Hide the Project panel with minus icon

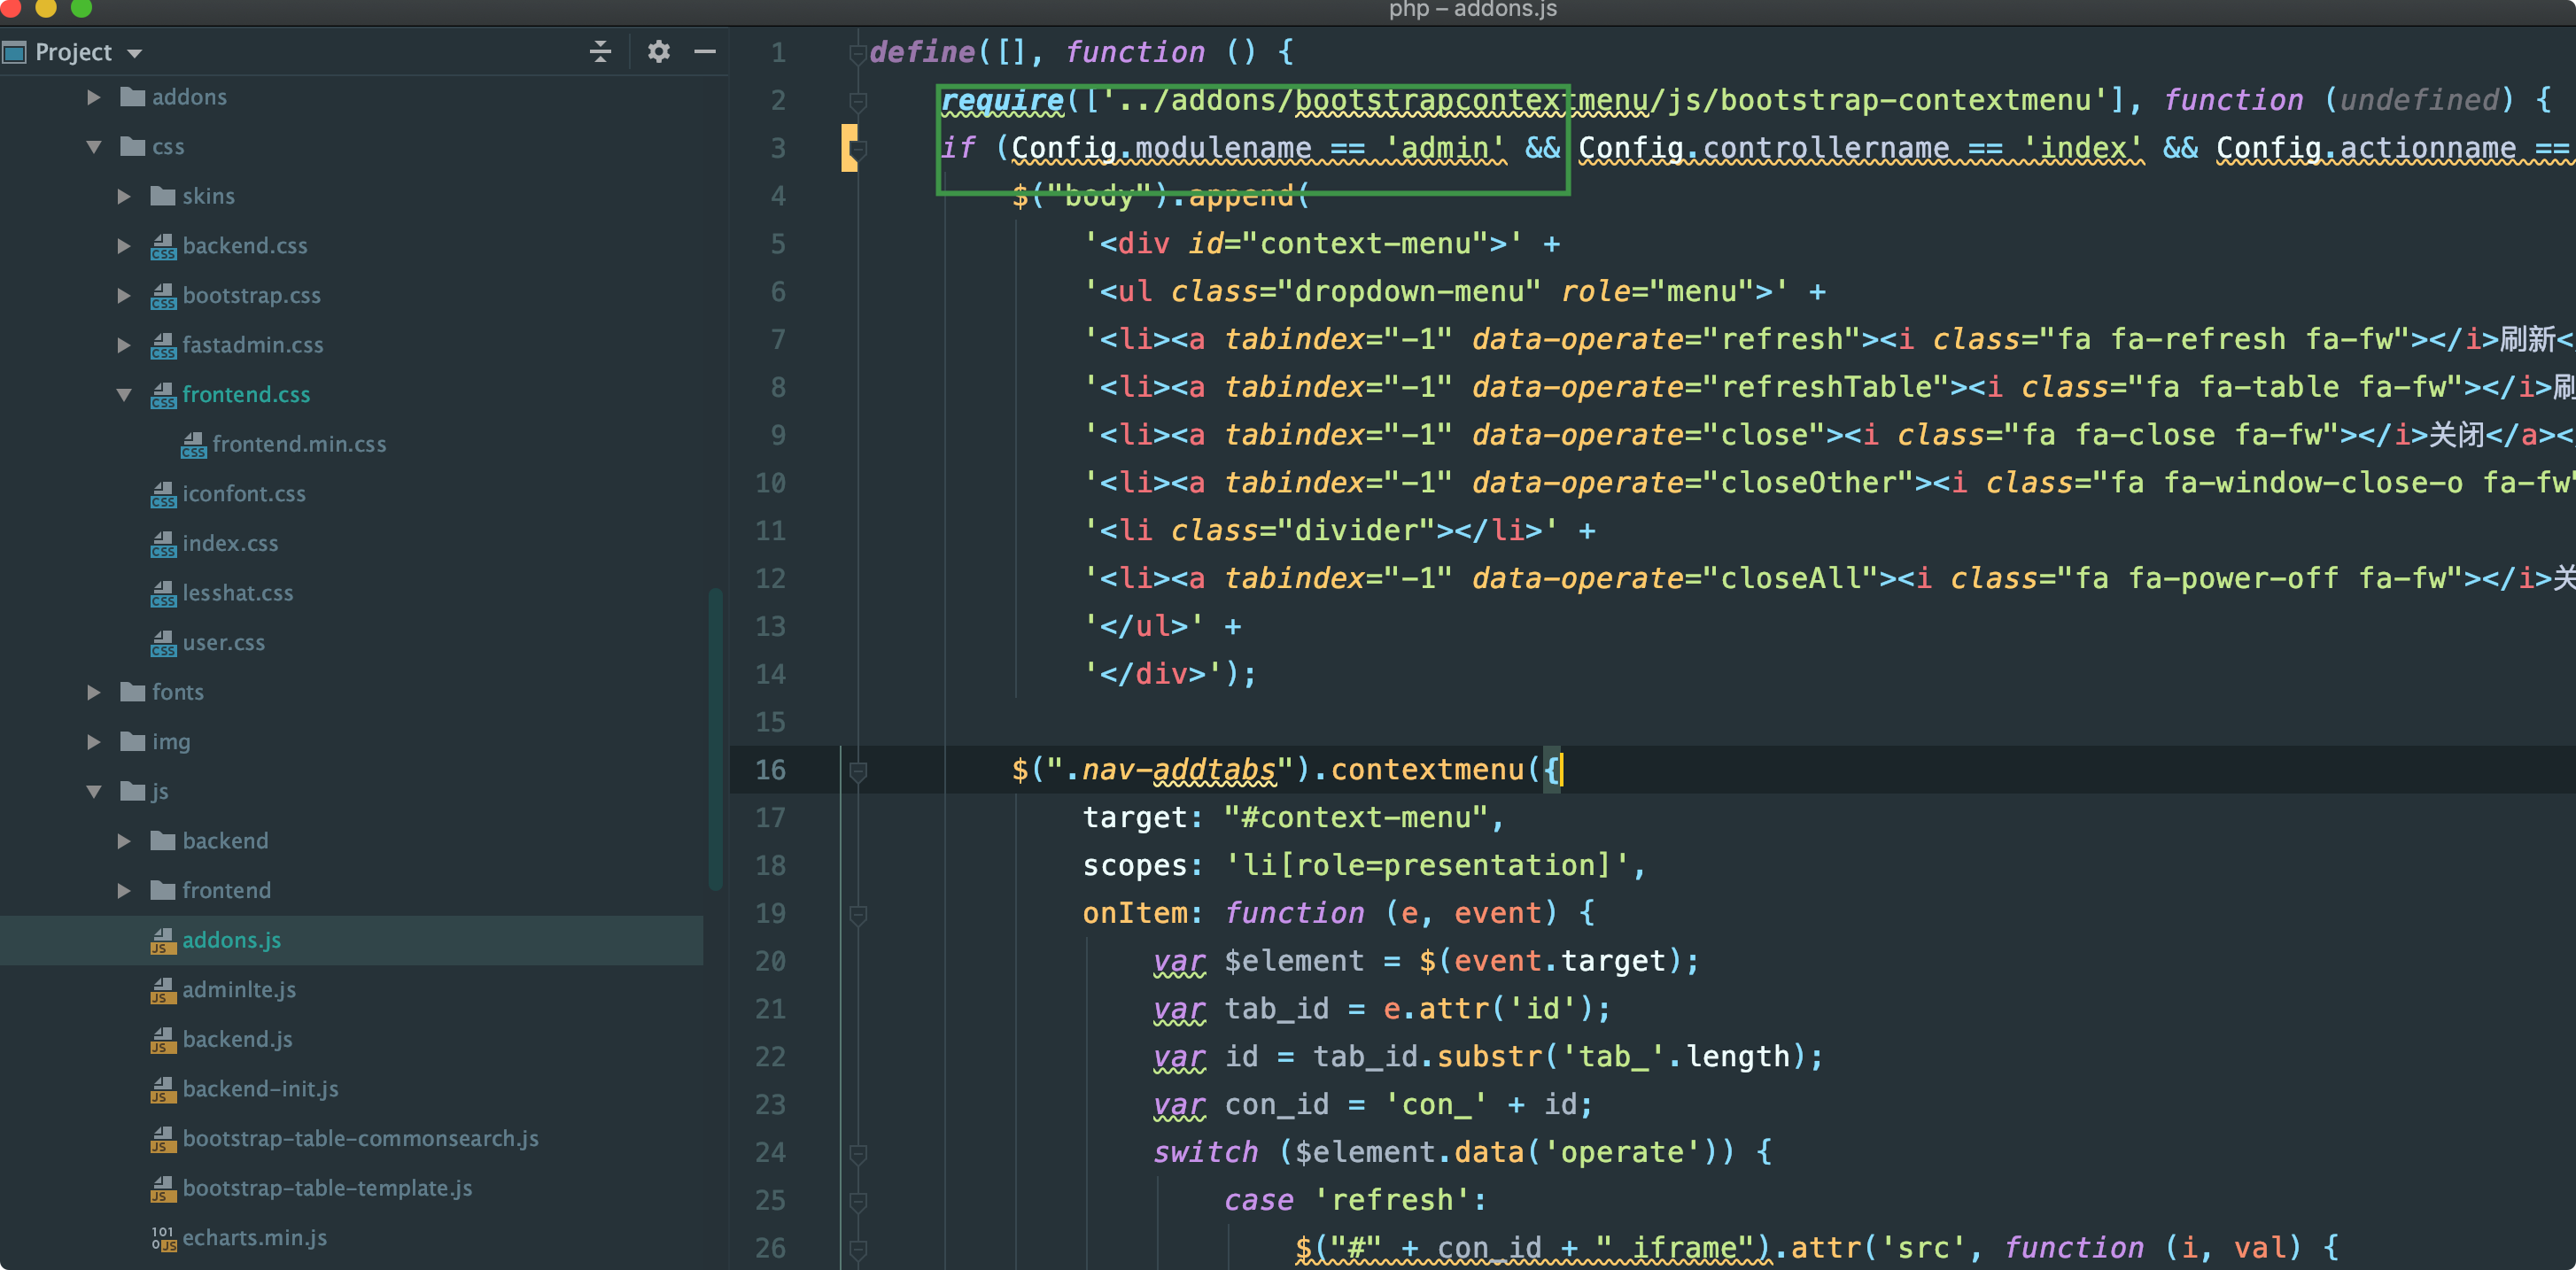705,51
